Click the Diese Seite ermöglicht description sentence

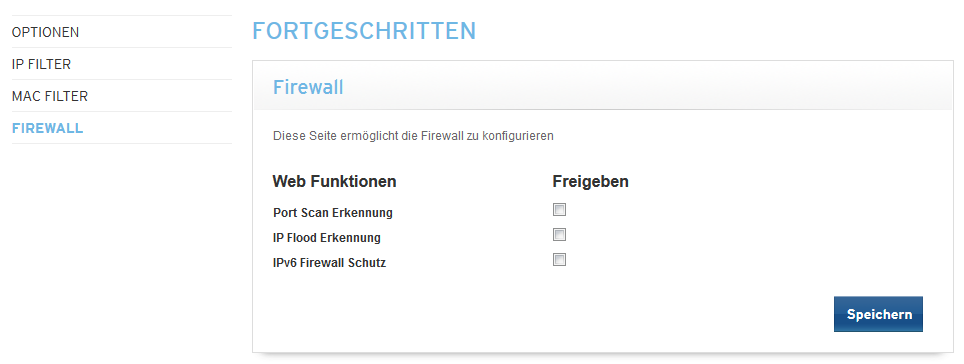pyautogui.click(x=413, y=136)
